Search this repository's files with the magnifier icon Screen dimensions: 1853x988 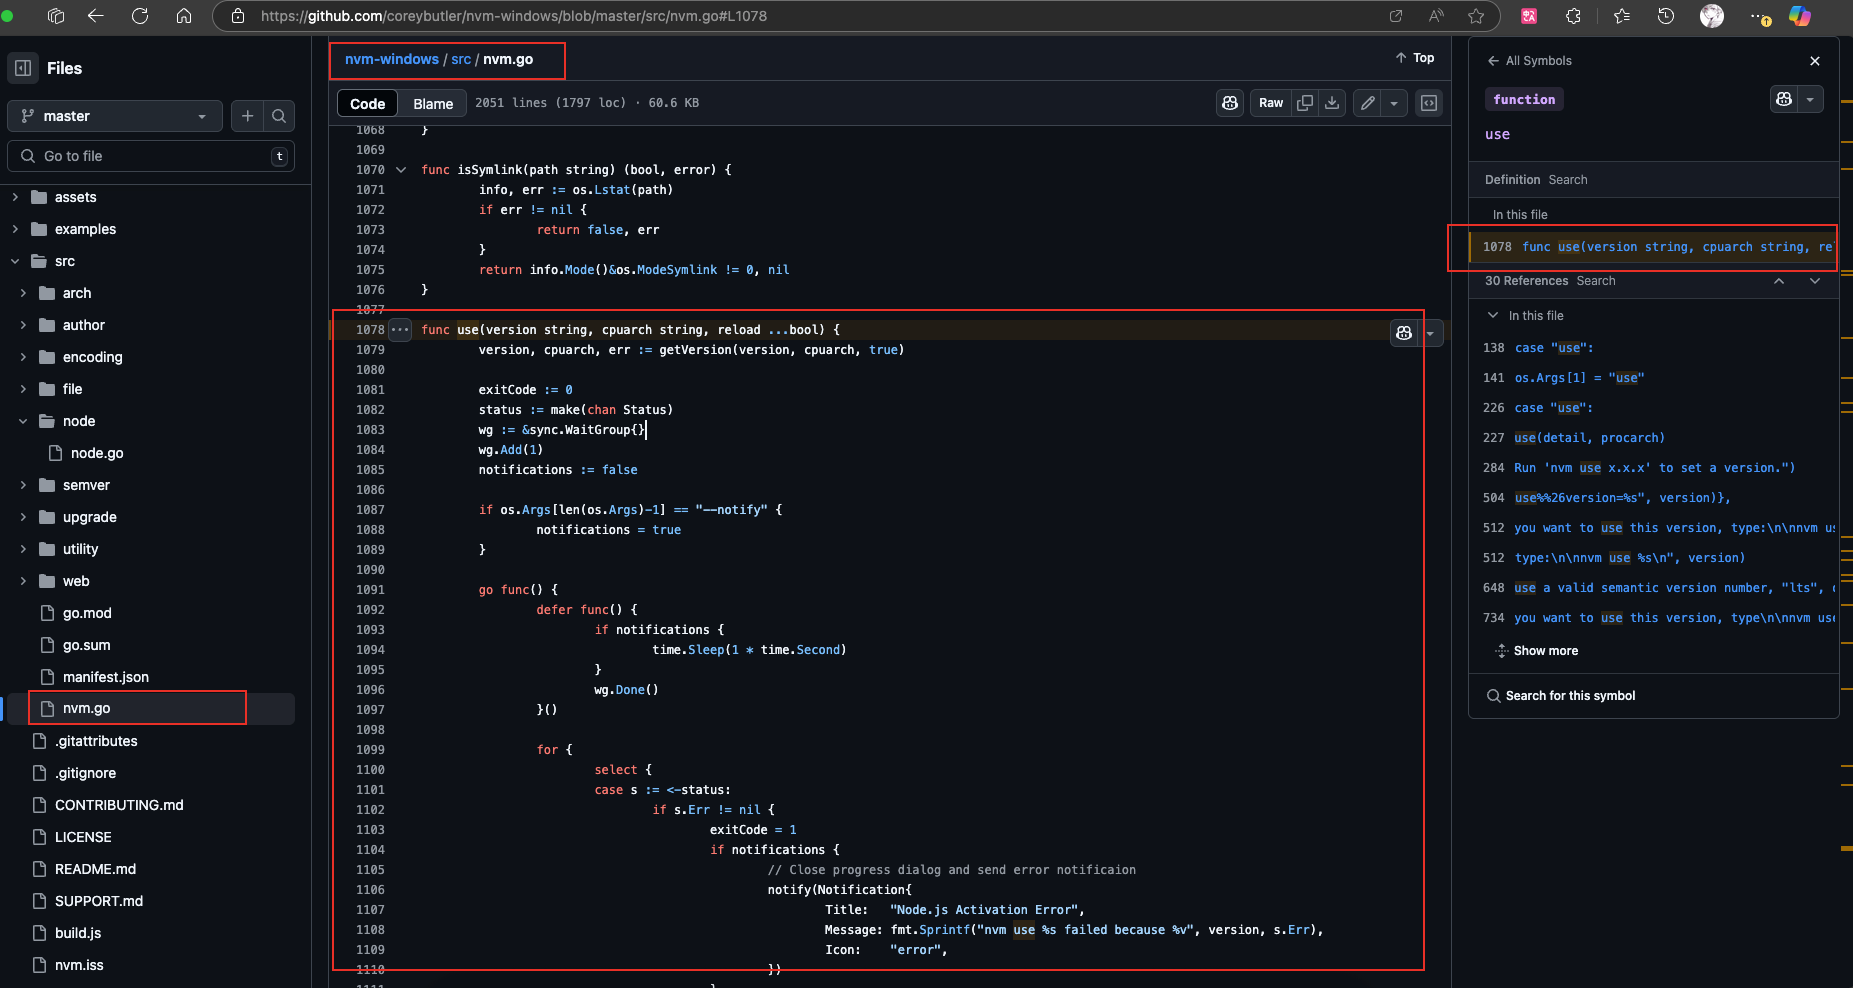[280, 116]
